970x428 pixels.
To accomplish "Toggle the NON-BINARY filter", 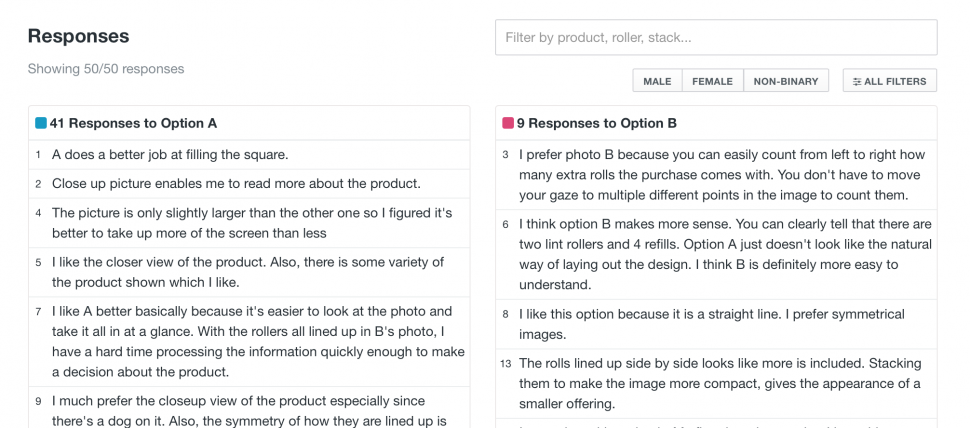I will pyautogui.click(x=786, y=81).
